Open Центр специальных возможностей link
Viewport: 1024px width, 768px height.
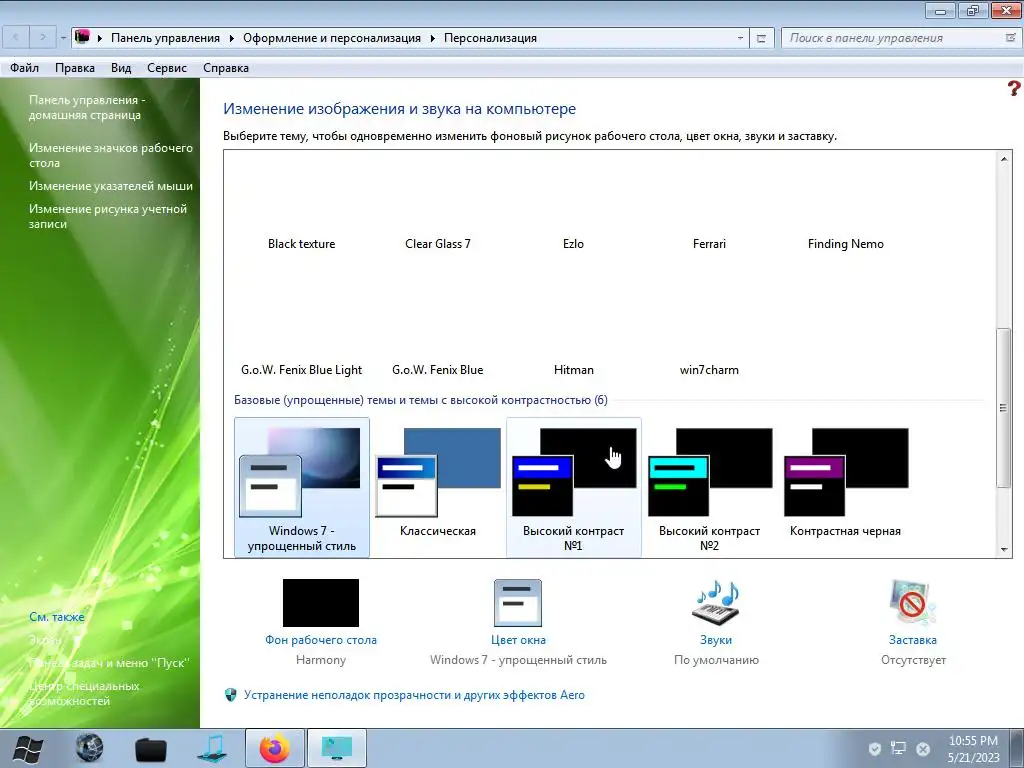point(84,694)
